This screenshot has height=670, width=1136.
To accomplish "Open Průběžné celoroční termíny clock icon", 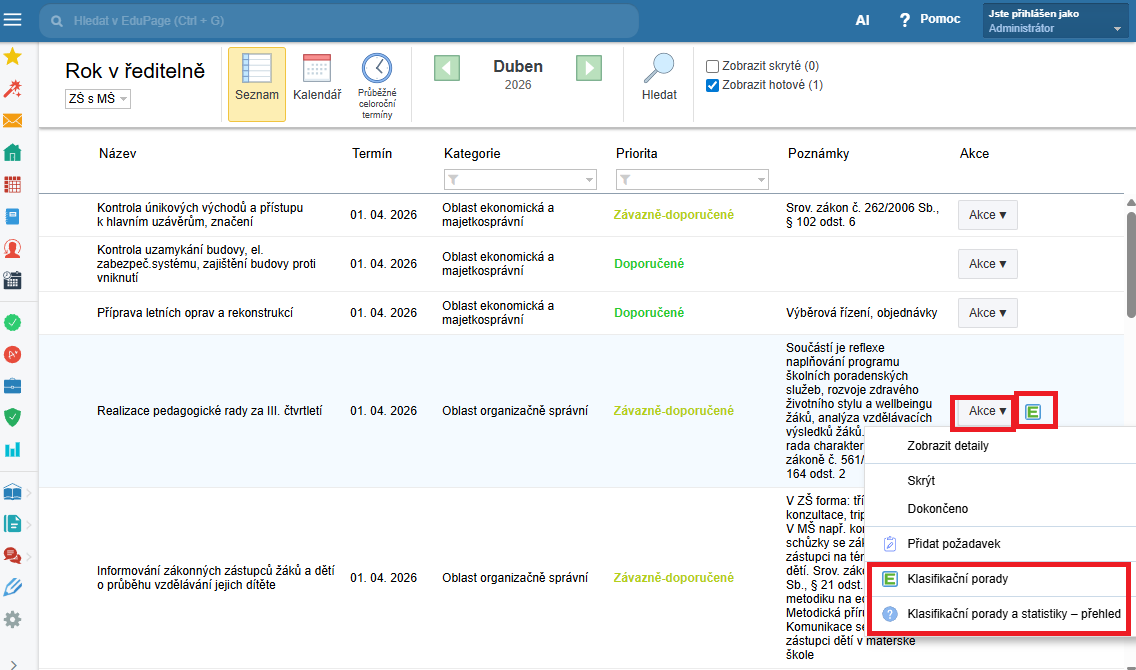I will [377, 84].
